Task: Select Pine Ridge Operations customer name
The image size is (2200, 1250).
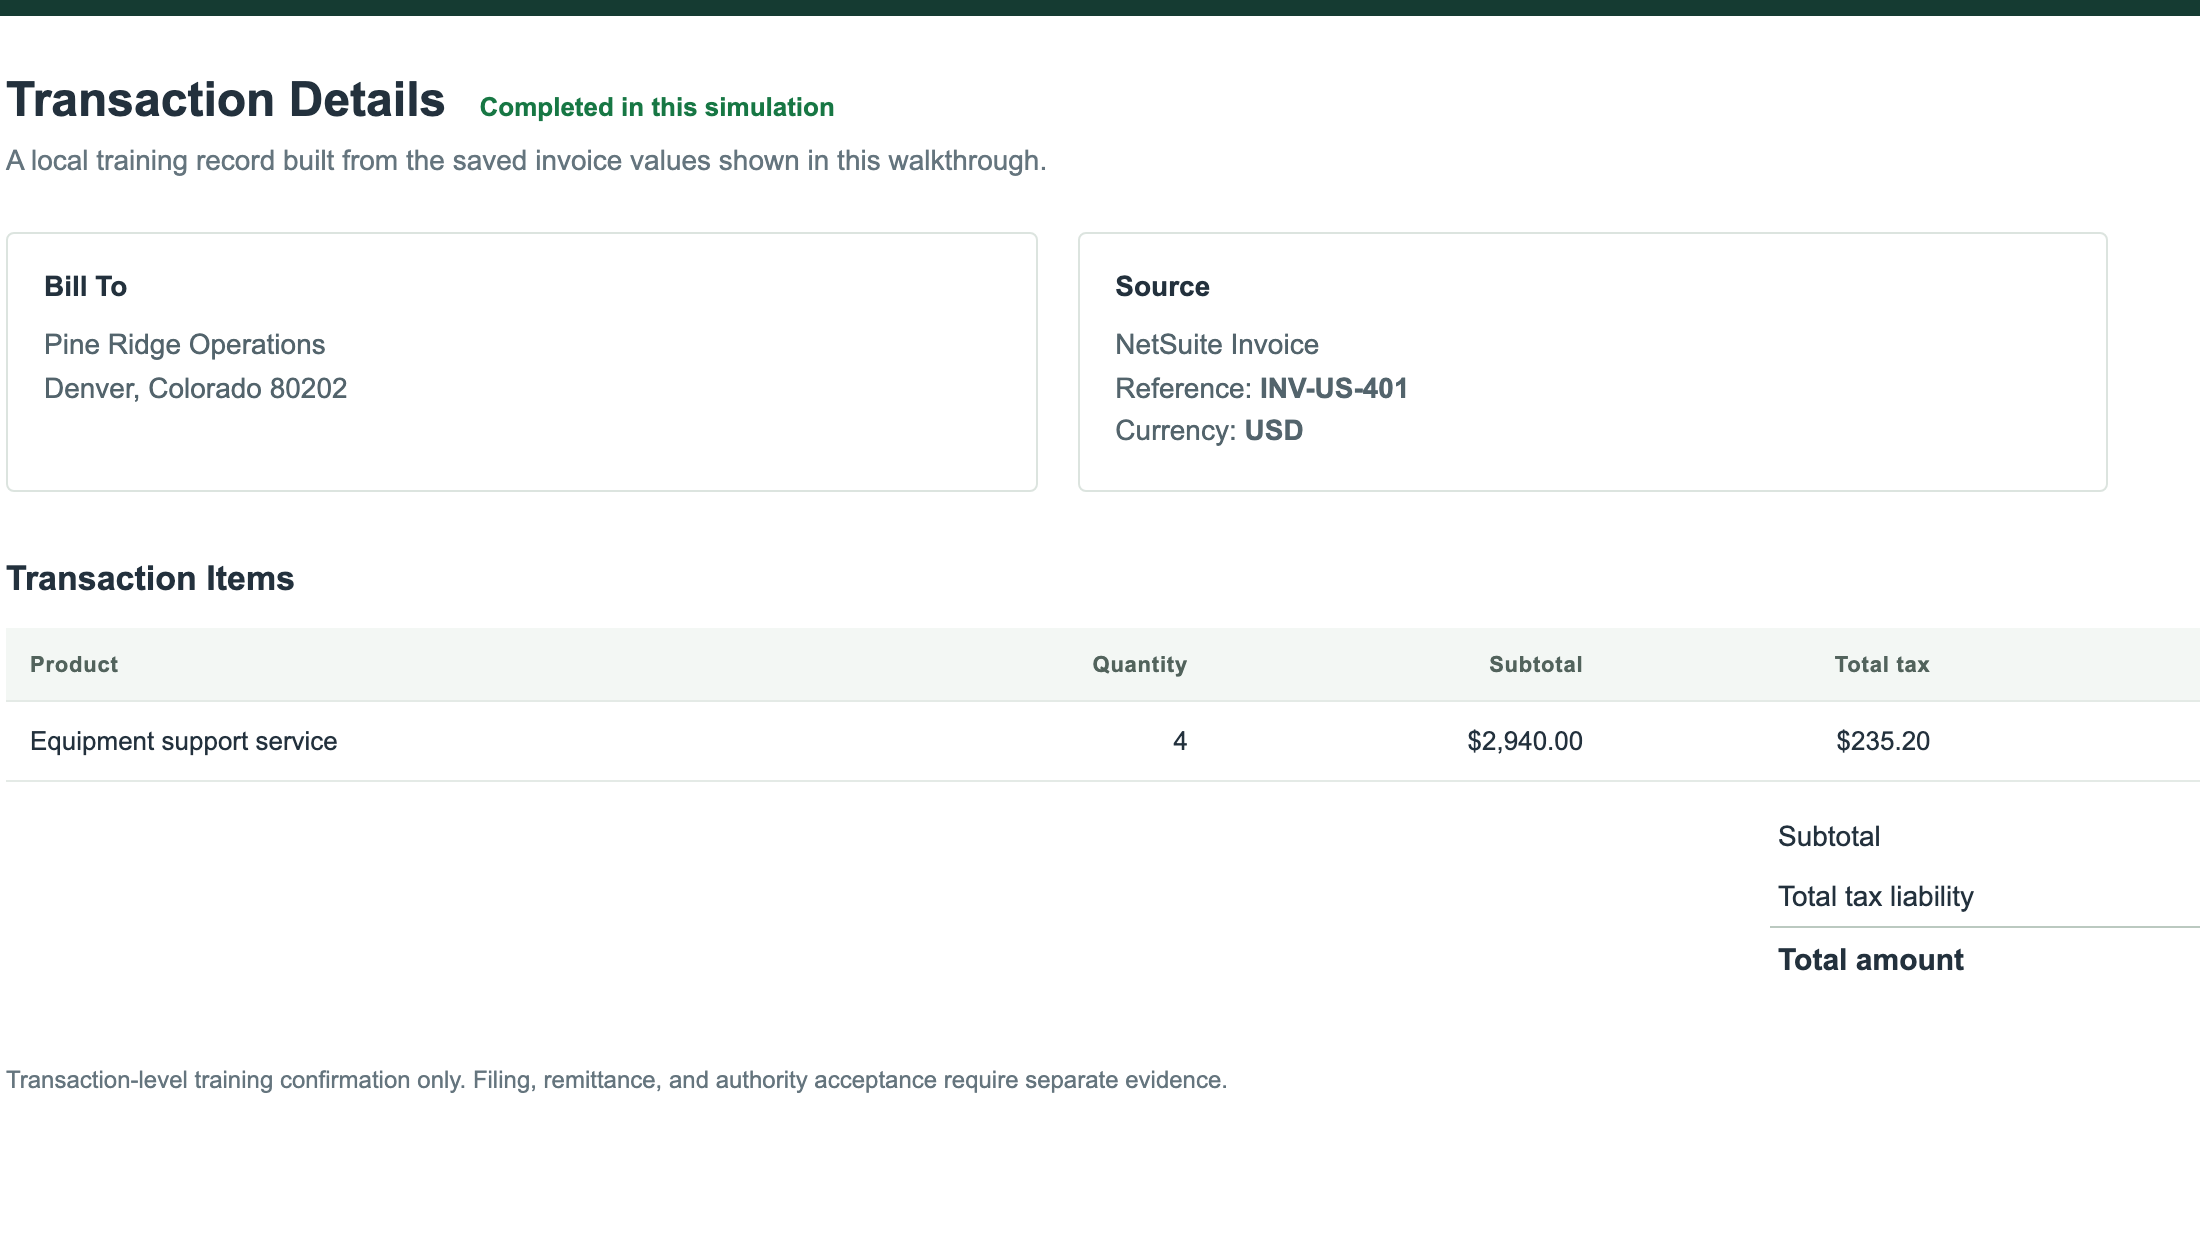Action: pos(184,345)
